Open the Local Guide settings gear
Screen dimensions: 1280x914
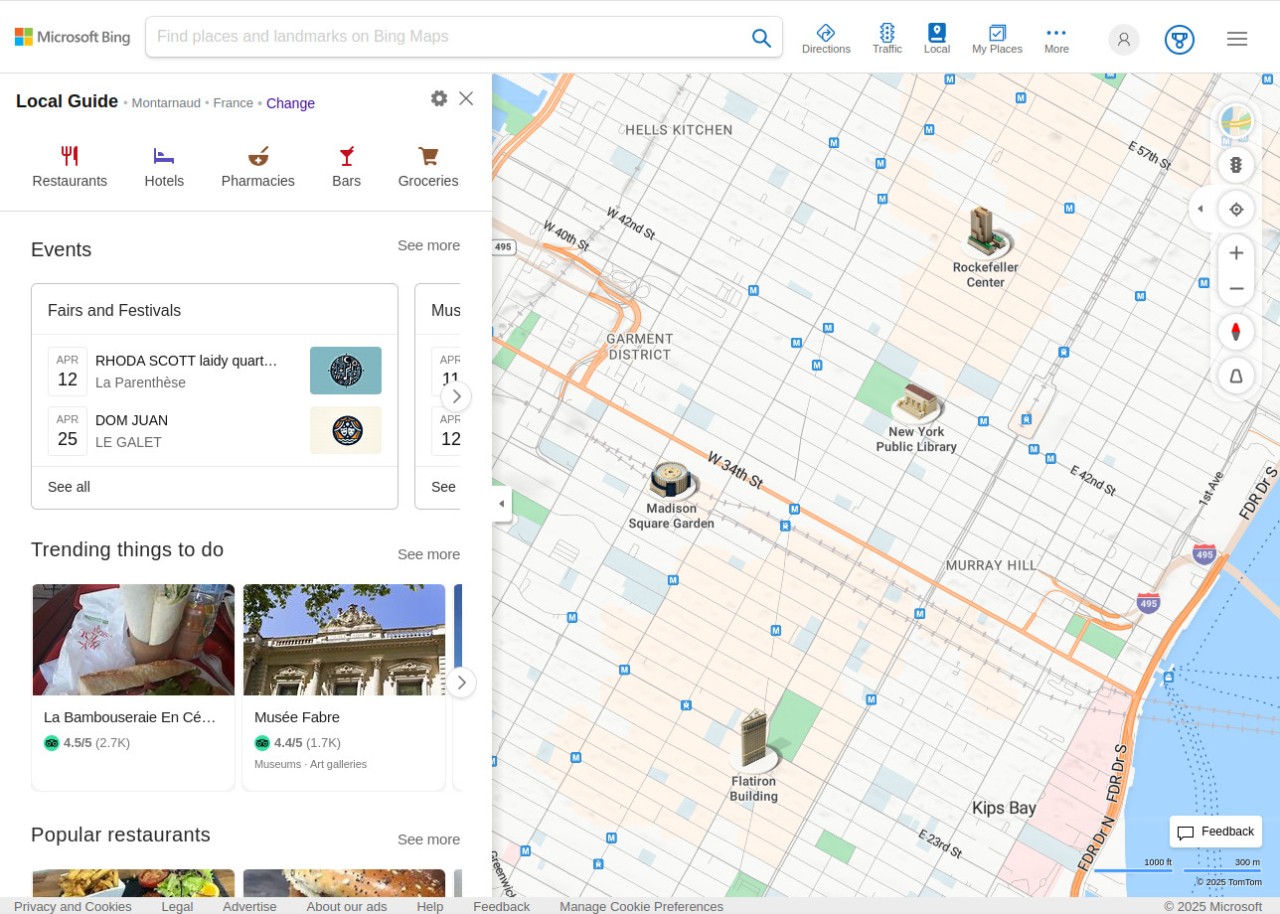(x=439, y=98)
